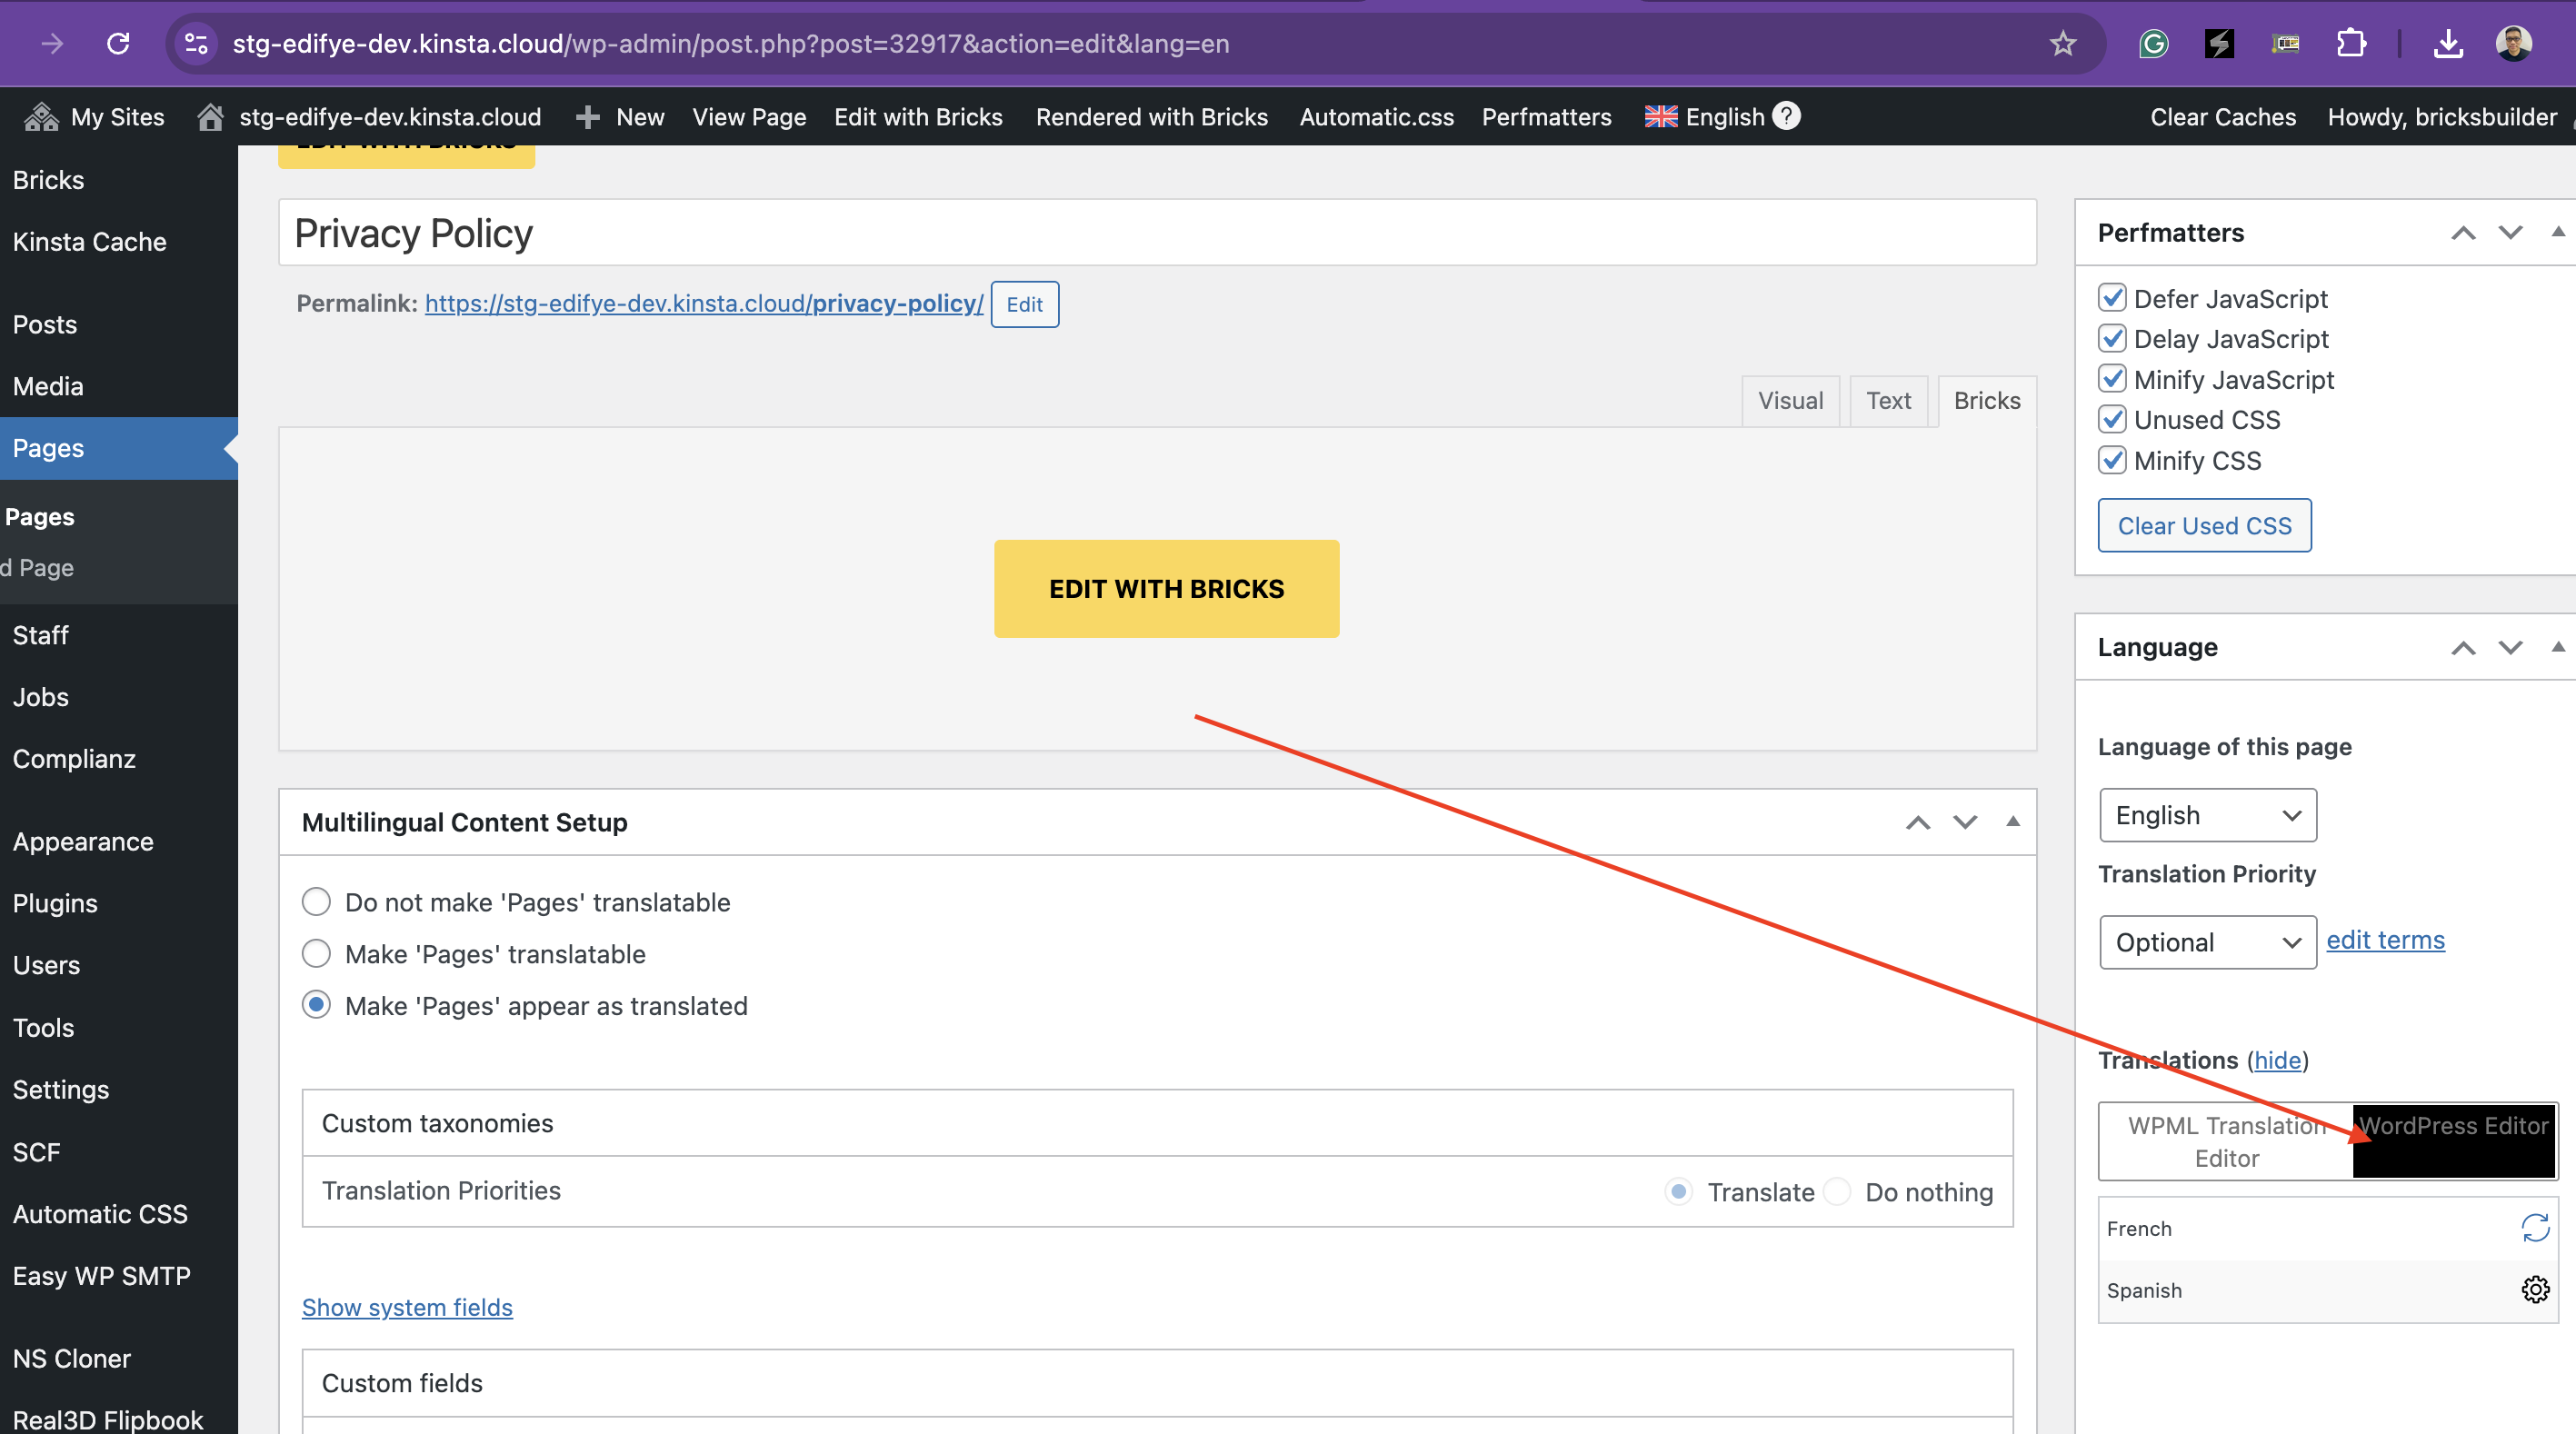Select Do nothing radio for Translation Priorities
The width and height of the screenshot is (2576, 1434).
(1837, 1191)
